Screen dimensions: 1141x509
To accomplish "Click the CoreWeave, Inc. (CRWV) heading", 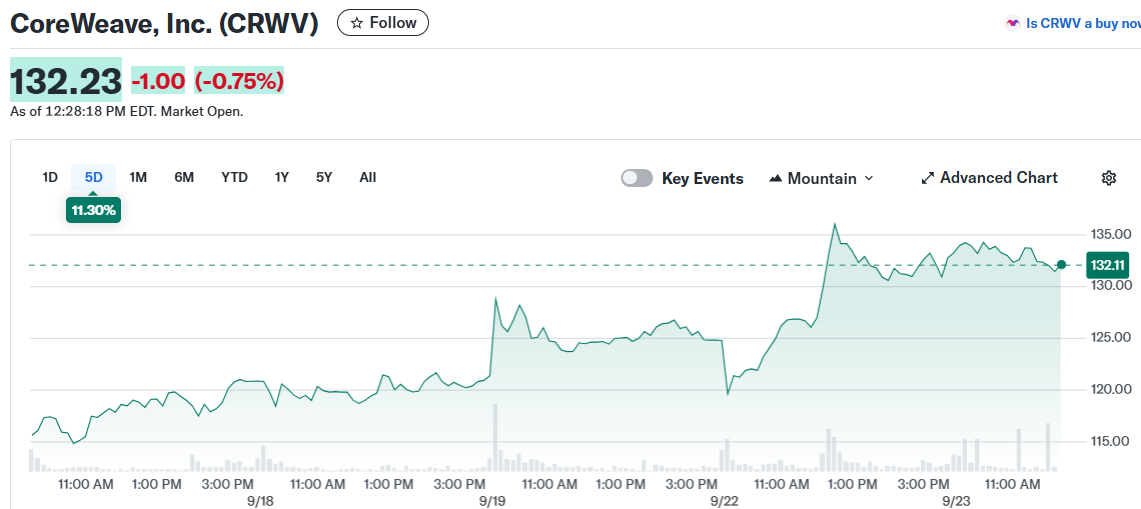I will click(x=165, y=23).
